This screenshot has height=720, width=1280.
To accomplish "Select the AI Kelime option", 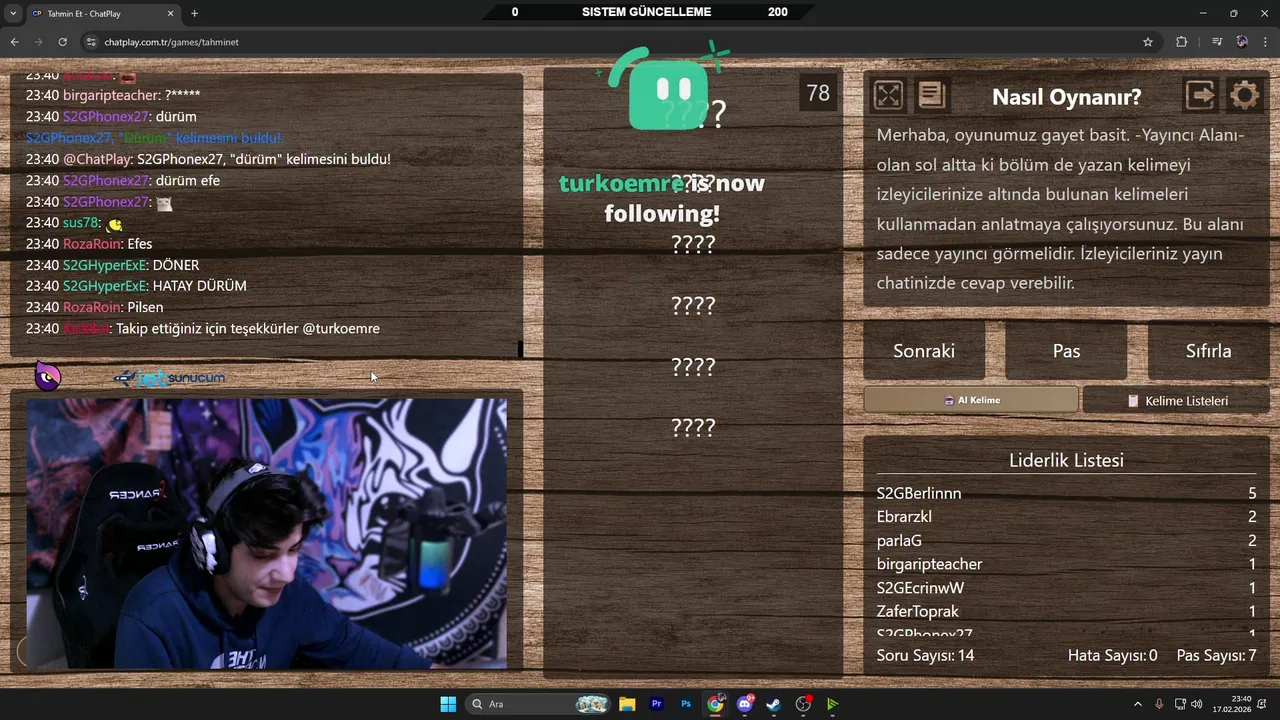I will pyautogui.click(x=971, y=400).
